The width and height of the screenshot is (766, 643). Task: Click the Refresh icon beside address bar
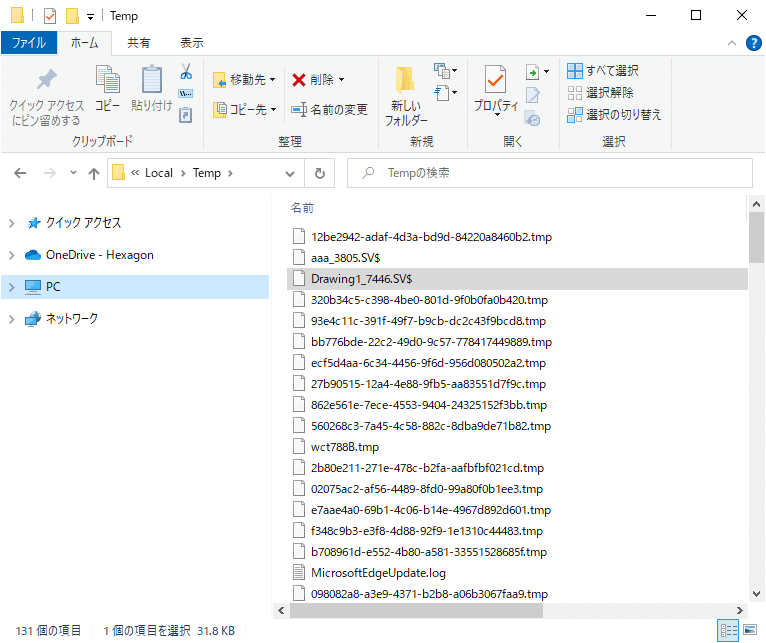[319, 173]
